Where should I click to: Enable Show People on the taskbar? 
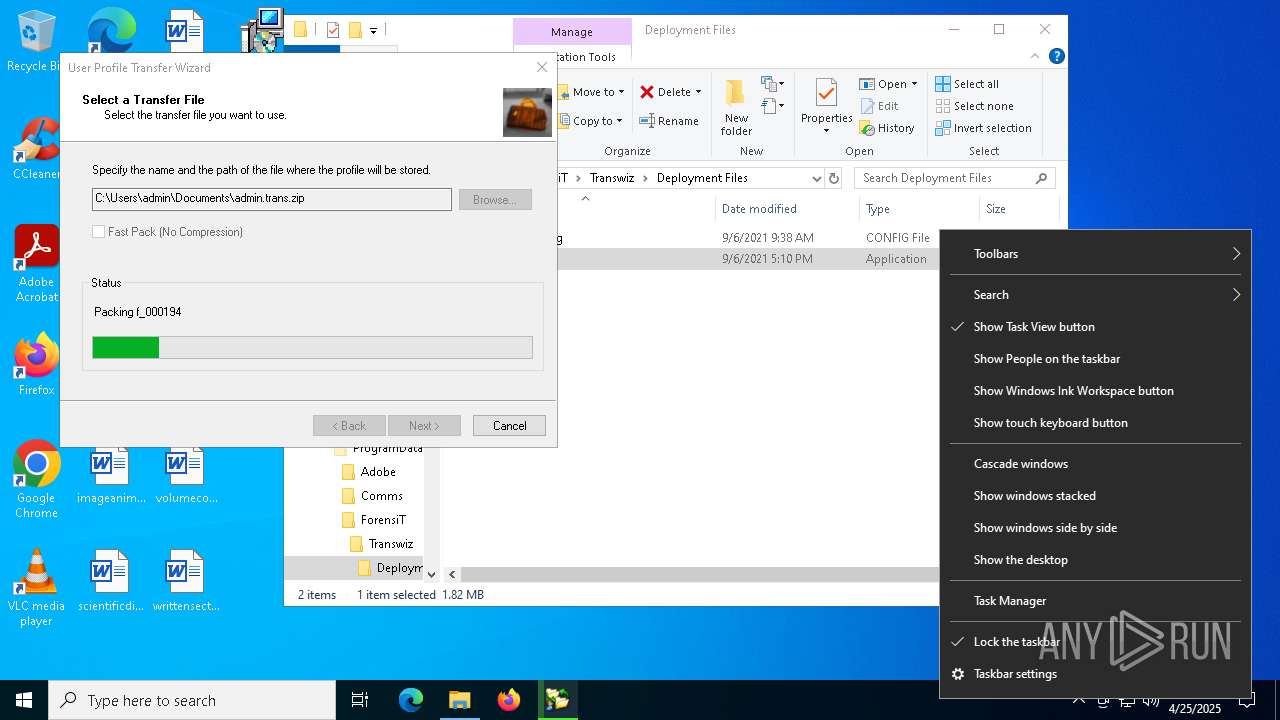(x=1095, y=359)
